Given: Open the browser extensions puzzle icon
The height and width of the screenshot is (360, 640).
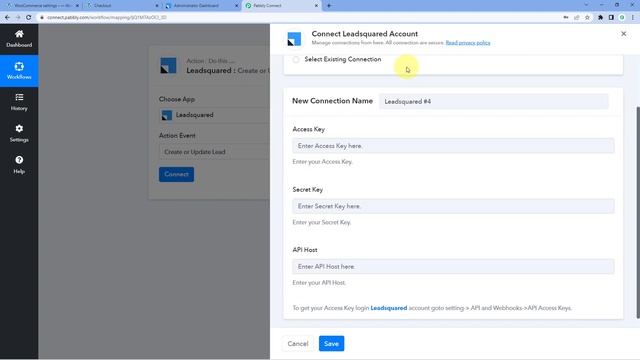Looking at the screenshot, I should pyautogui.click(x=600, y=18).
